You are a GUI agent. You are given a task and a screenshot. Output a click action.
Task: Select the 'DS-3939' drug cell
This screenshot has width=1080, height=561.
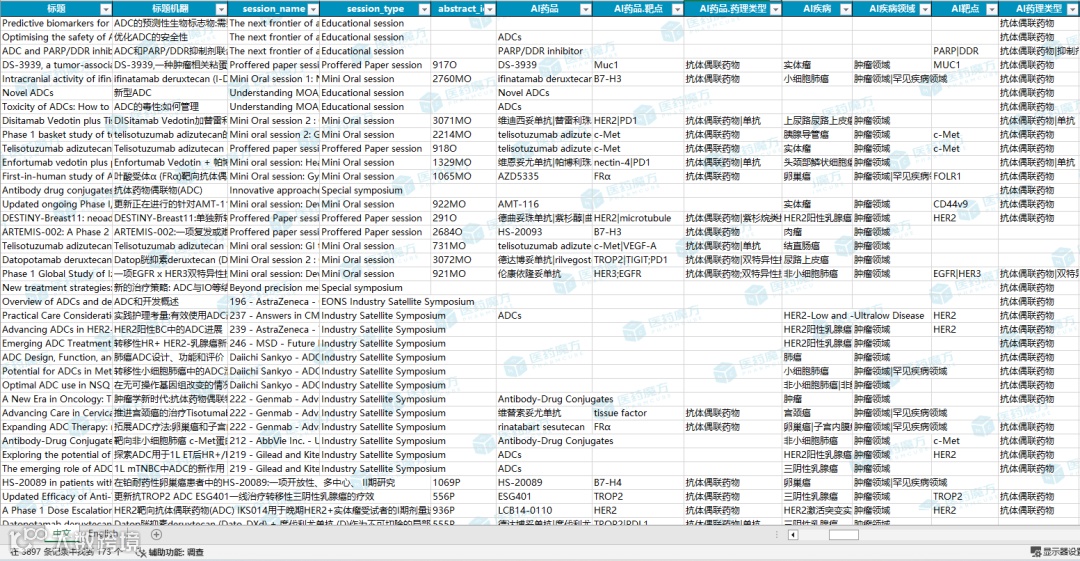pos(544,65)
